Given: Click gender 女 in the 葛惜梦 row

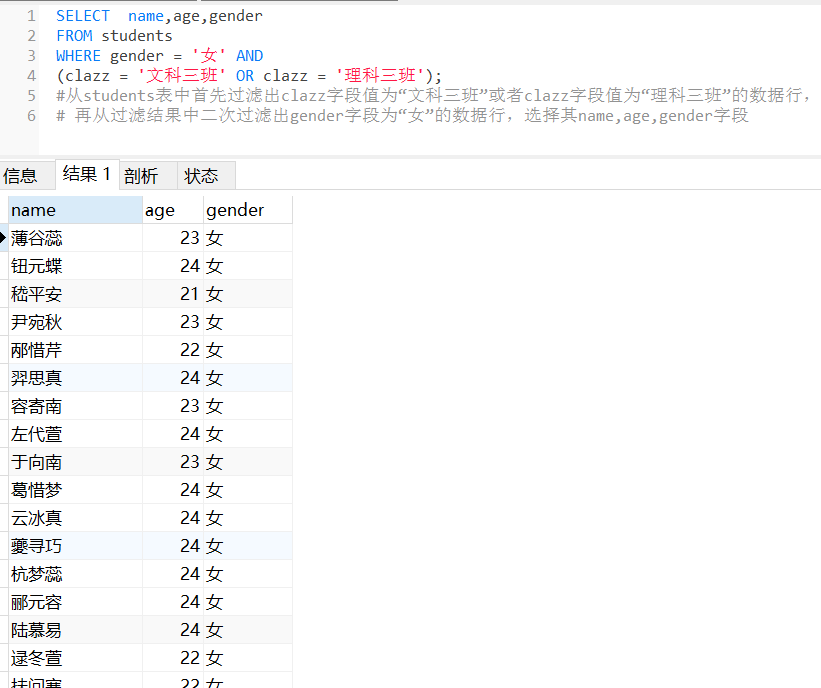Looking at the screenshot, I should 248,490.
